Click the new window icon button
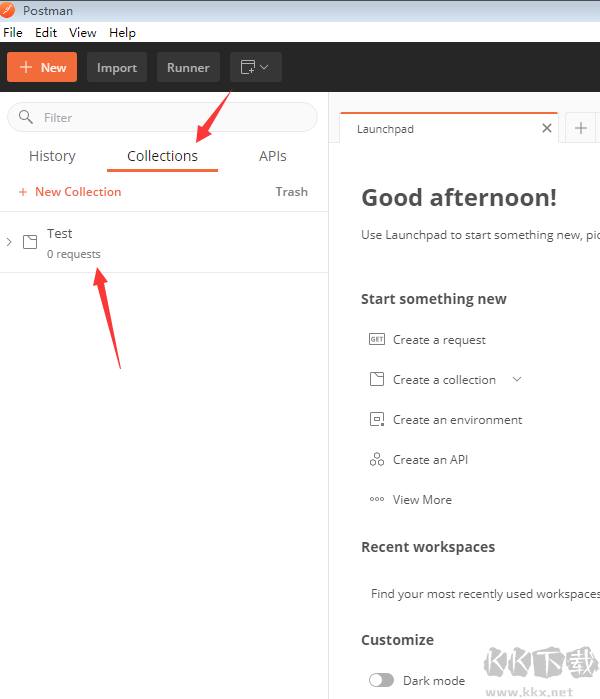Viewport: 600px width, 699px height. pyautogui.click(x=255, y=68)
